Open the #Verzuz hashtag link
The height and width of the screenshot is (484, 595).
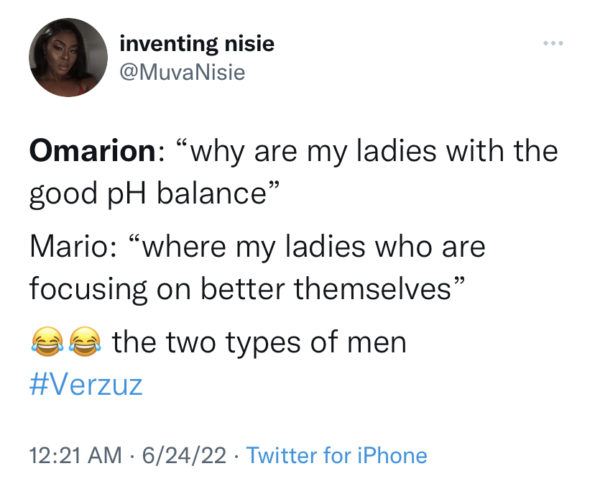[86, 385]
